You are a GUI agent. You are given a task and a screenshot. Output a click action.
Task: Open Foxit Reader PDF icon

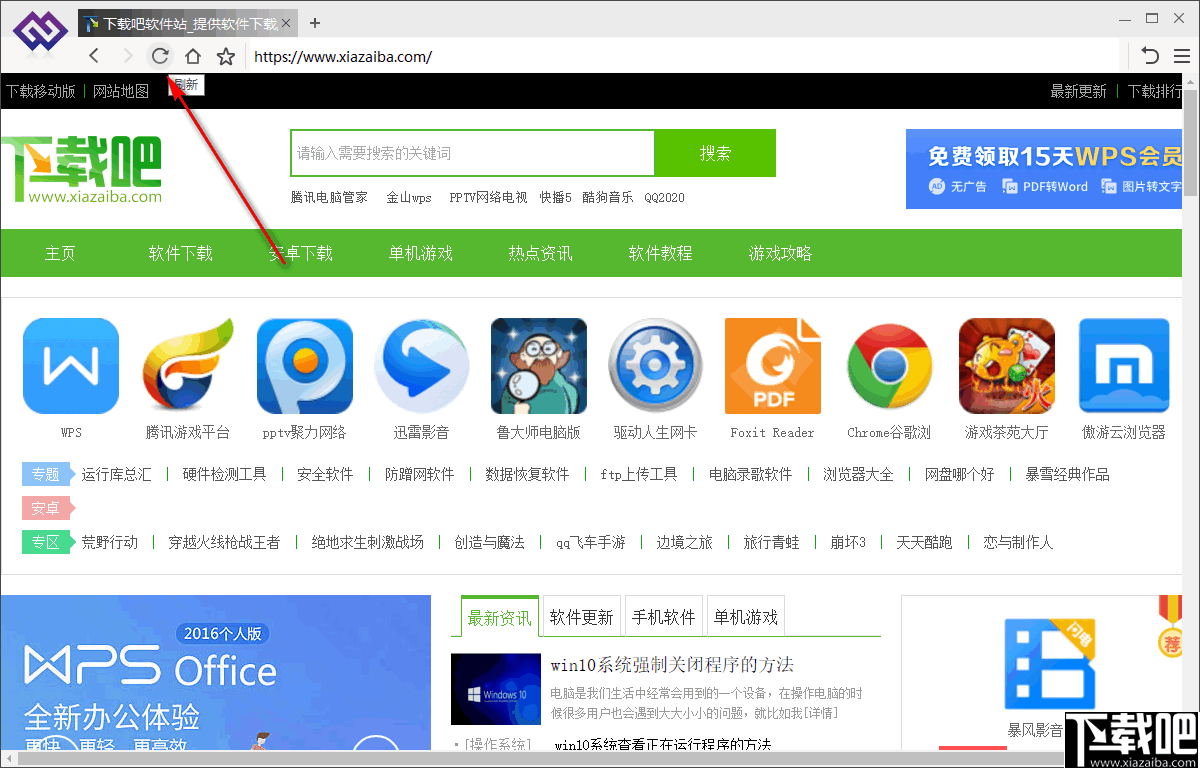tap(773, 366)
